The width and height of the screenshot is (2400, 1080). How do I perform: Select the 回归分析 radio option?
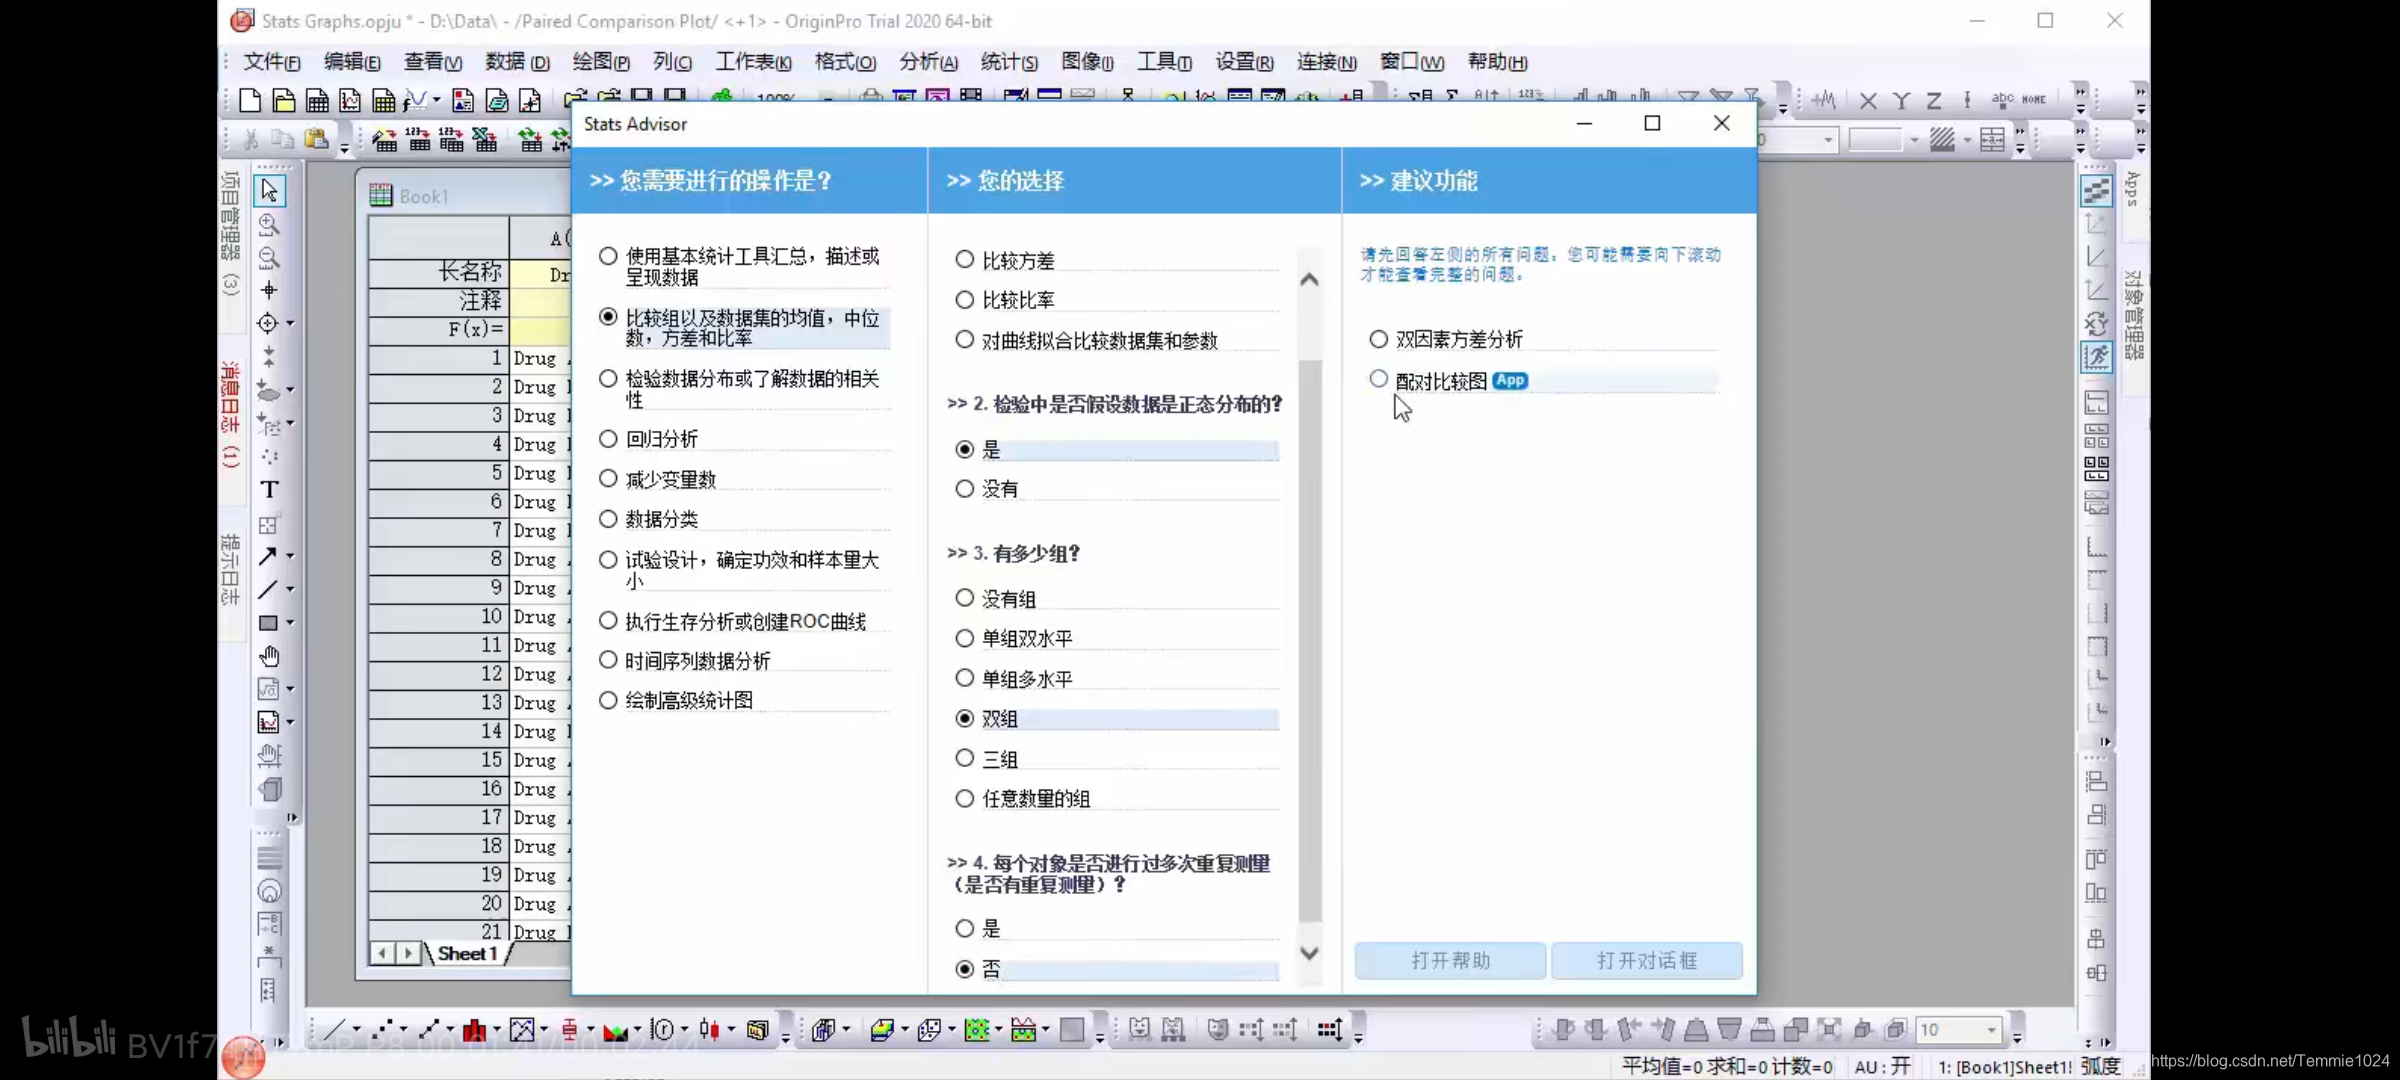click(x=608, y=439)
